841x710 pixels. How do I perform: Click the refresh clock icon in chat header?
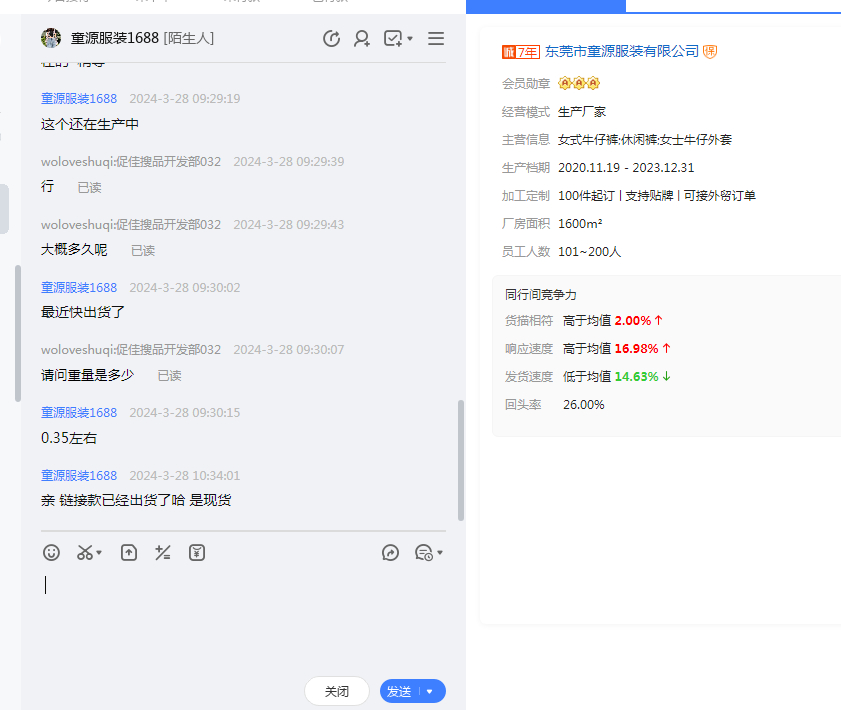pos(332,39)
